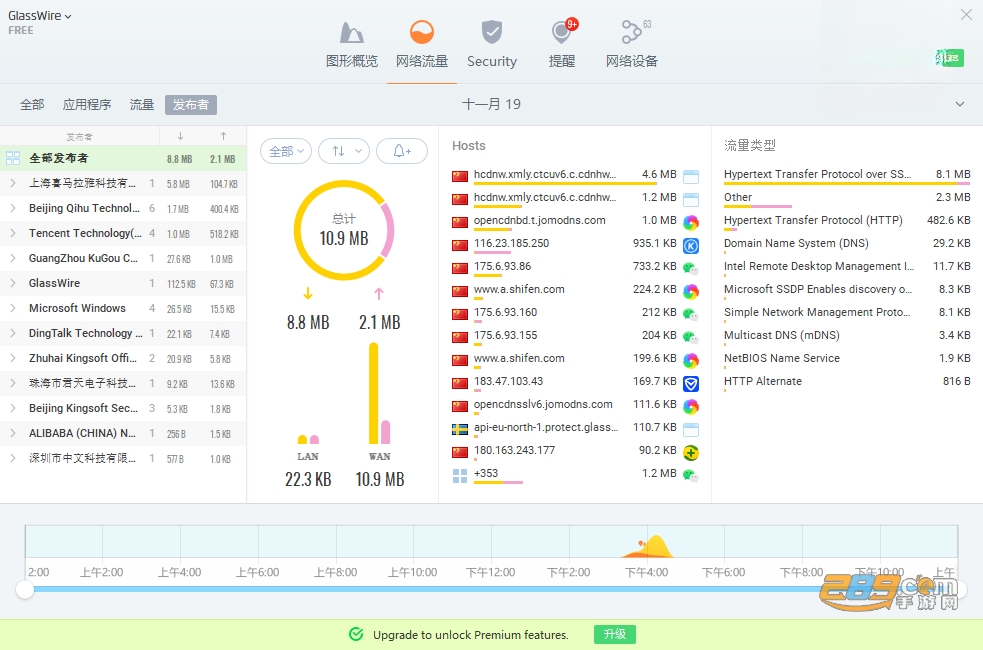Click the grid icon beside +353 hosts
983x650 pixels.
click(460, 476)
